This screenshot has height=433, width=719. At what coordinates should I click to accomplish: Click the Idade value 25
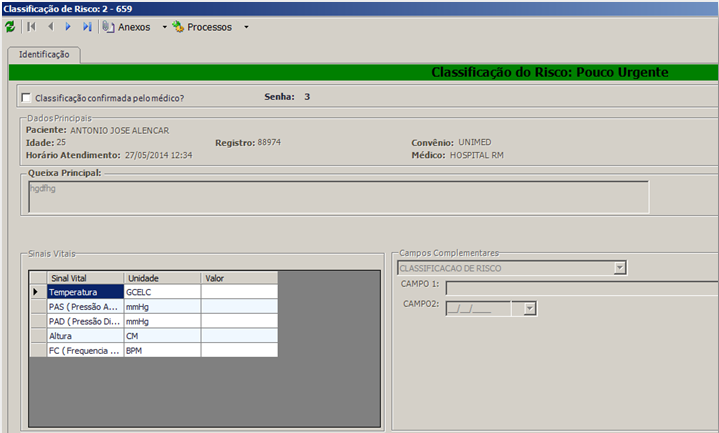[x=61, y=142]
